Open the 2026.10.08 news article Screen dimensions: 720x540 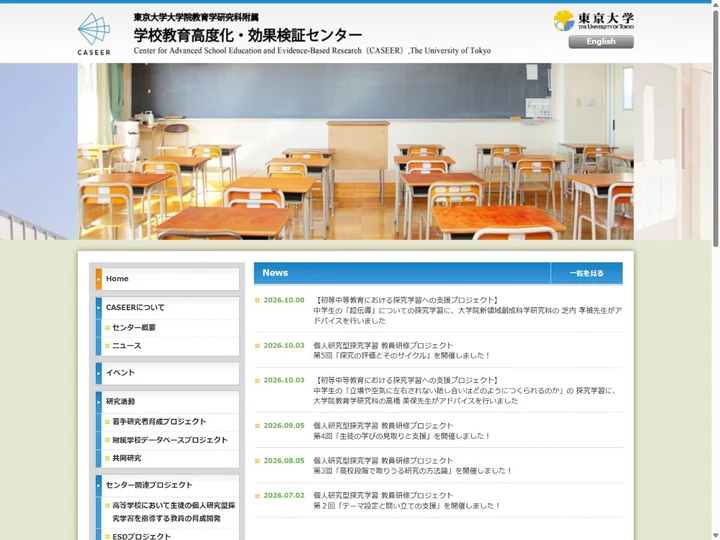pyautogui.click(x=467, y=310)
